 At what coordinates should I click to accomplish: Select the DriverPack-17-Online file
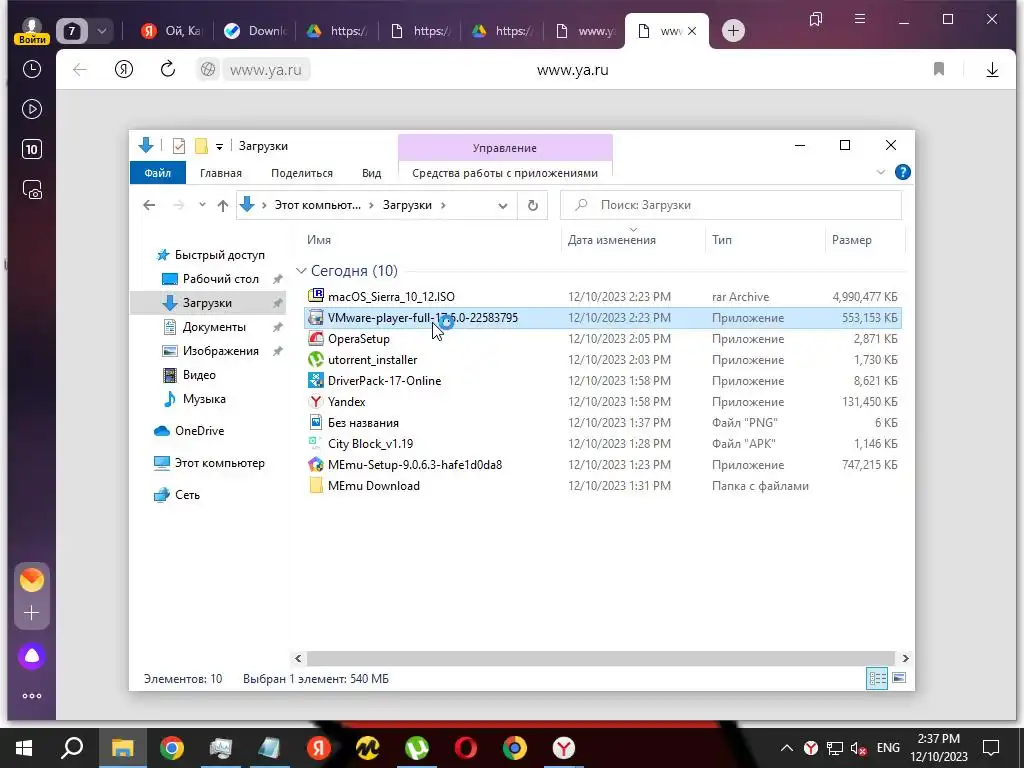coord(384,381)
